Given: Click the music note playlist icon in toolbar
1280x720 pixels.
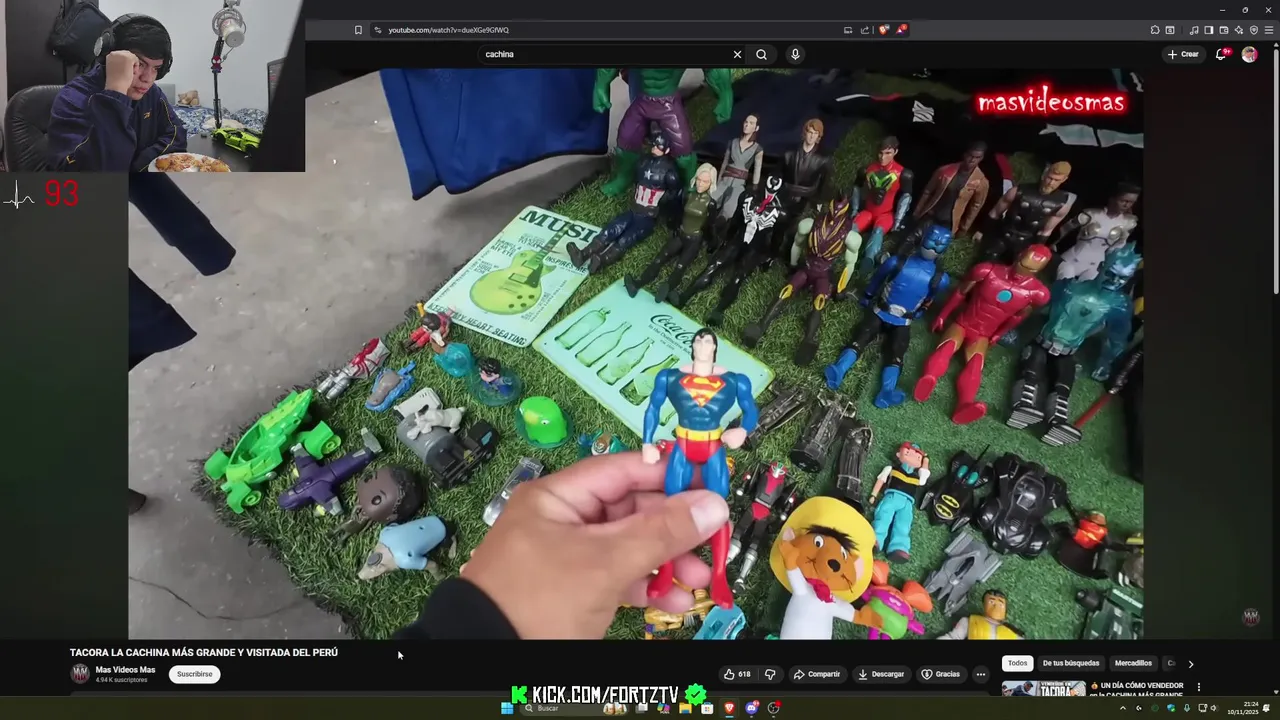Looking at the screenshot, I should pos(1194,30).
